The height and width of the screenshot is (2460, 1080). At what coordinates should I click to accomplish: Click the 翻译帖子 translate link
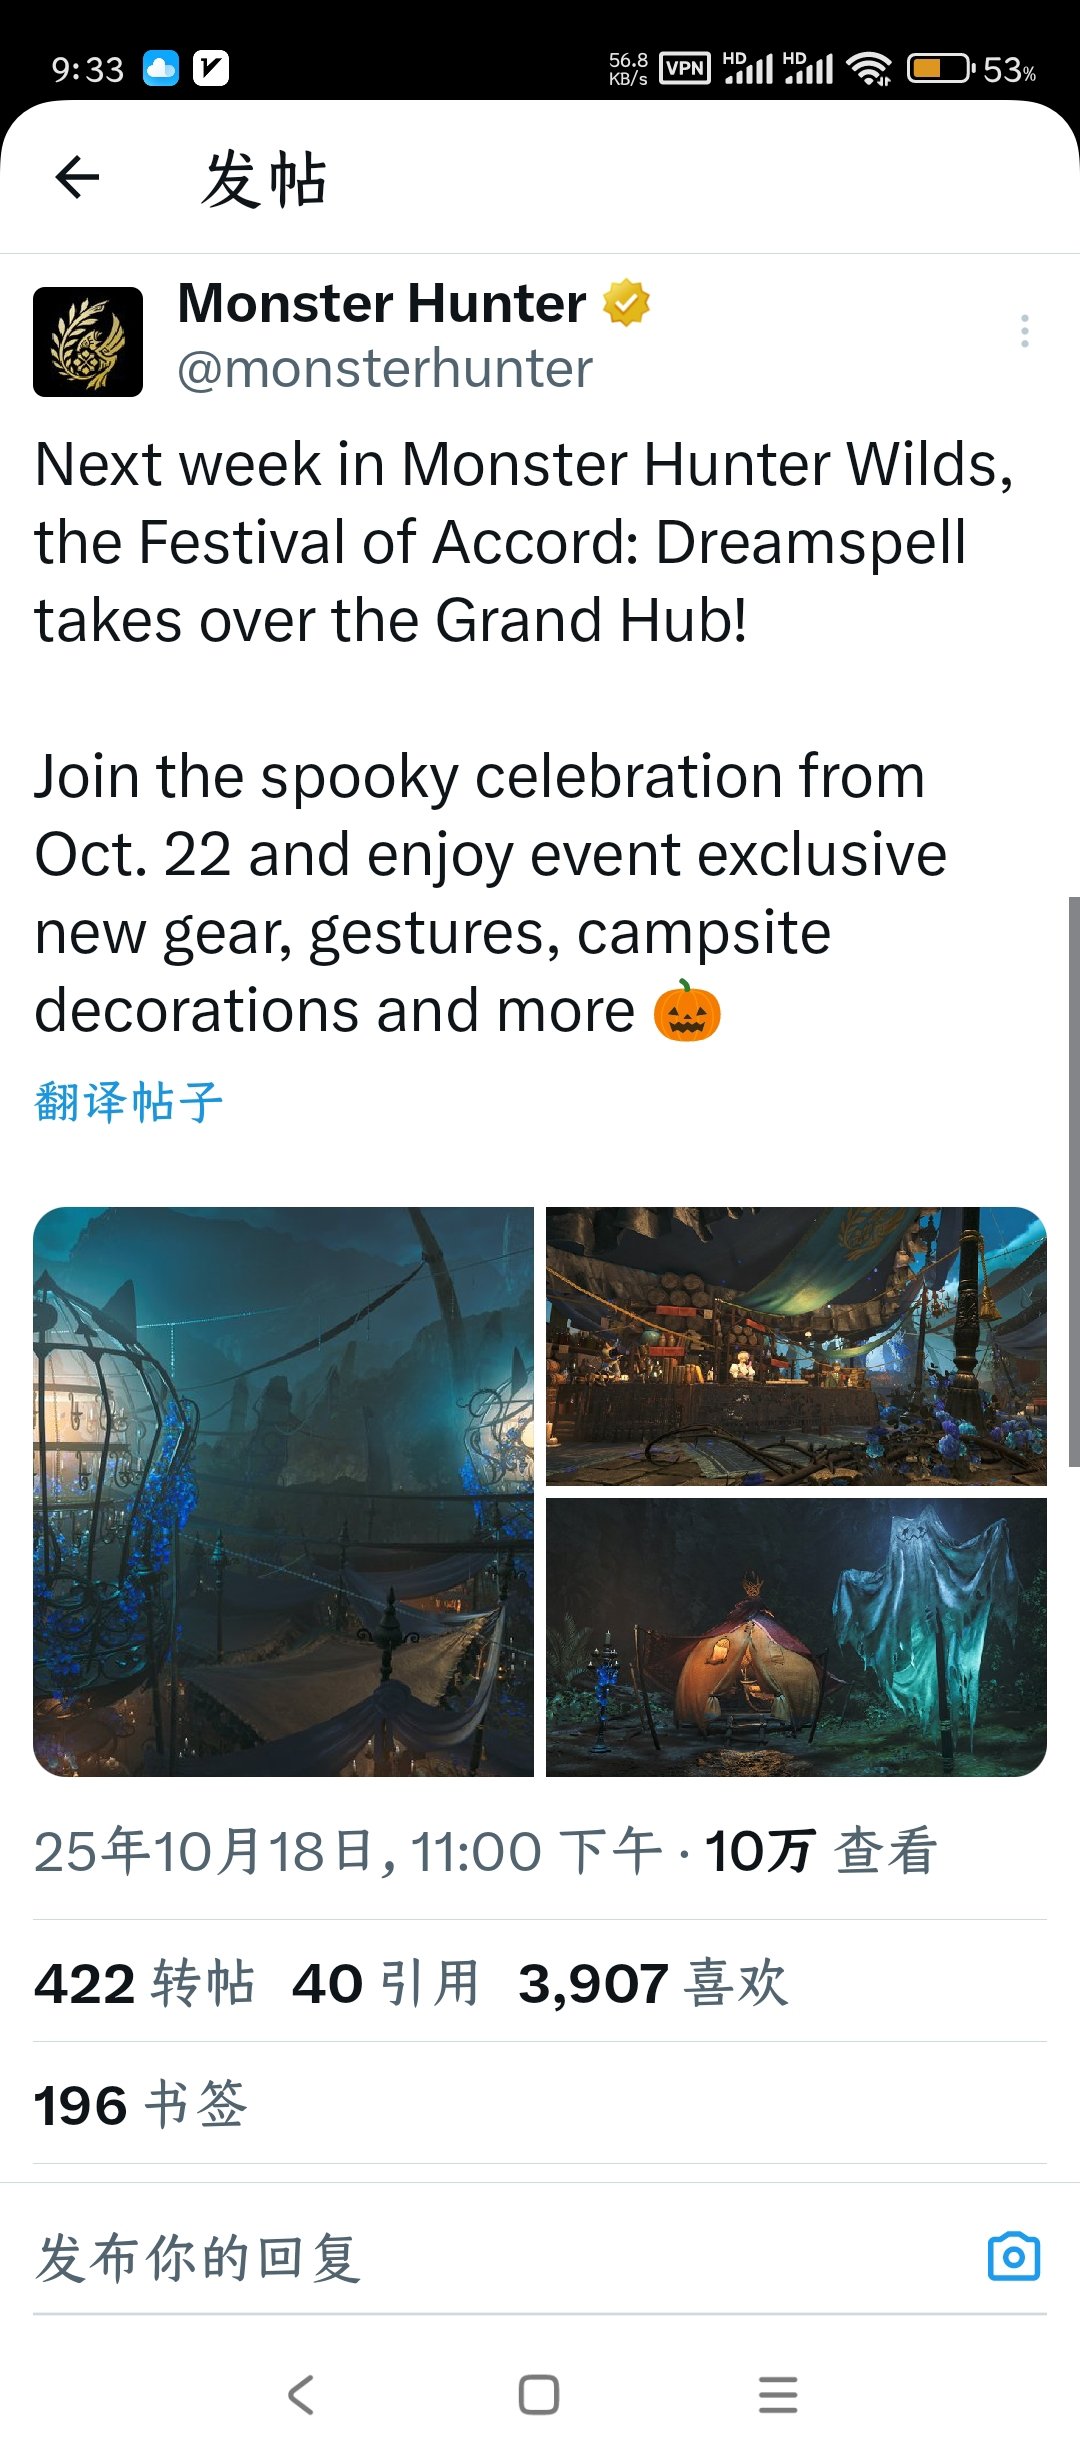pyautogui.click(x=129, y=1102)
